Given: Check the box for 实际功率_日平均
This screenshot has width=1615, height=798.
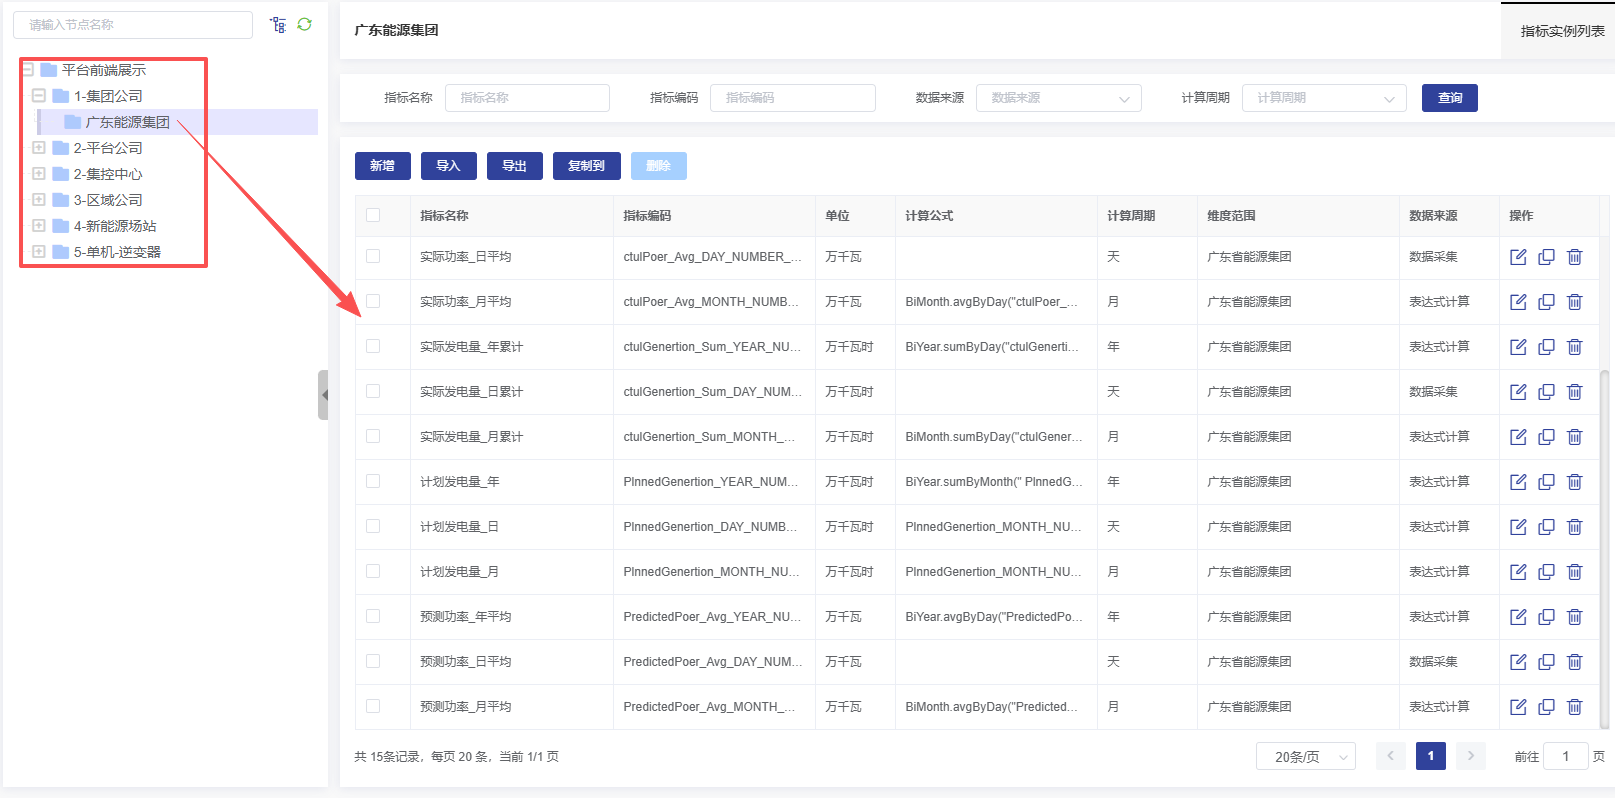Looking at the screenshot, I should (x=373, y=257).
